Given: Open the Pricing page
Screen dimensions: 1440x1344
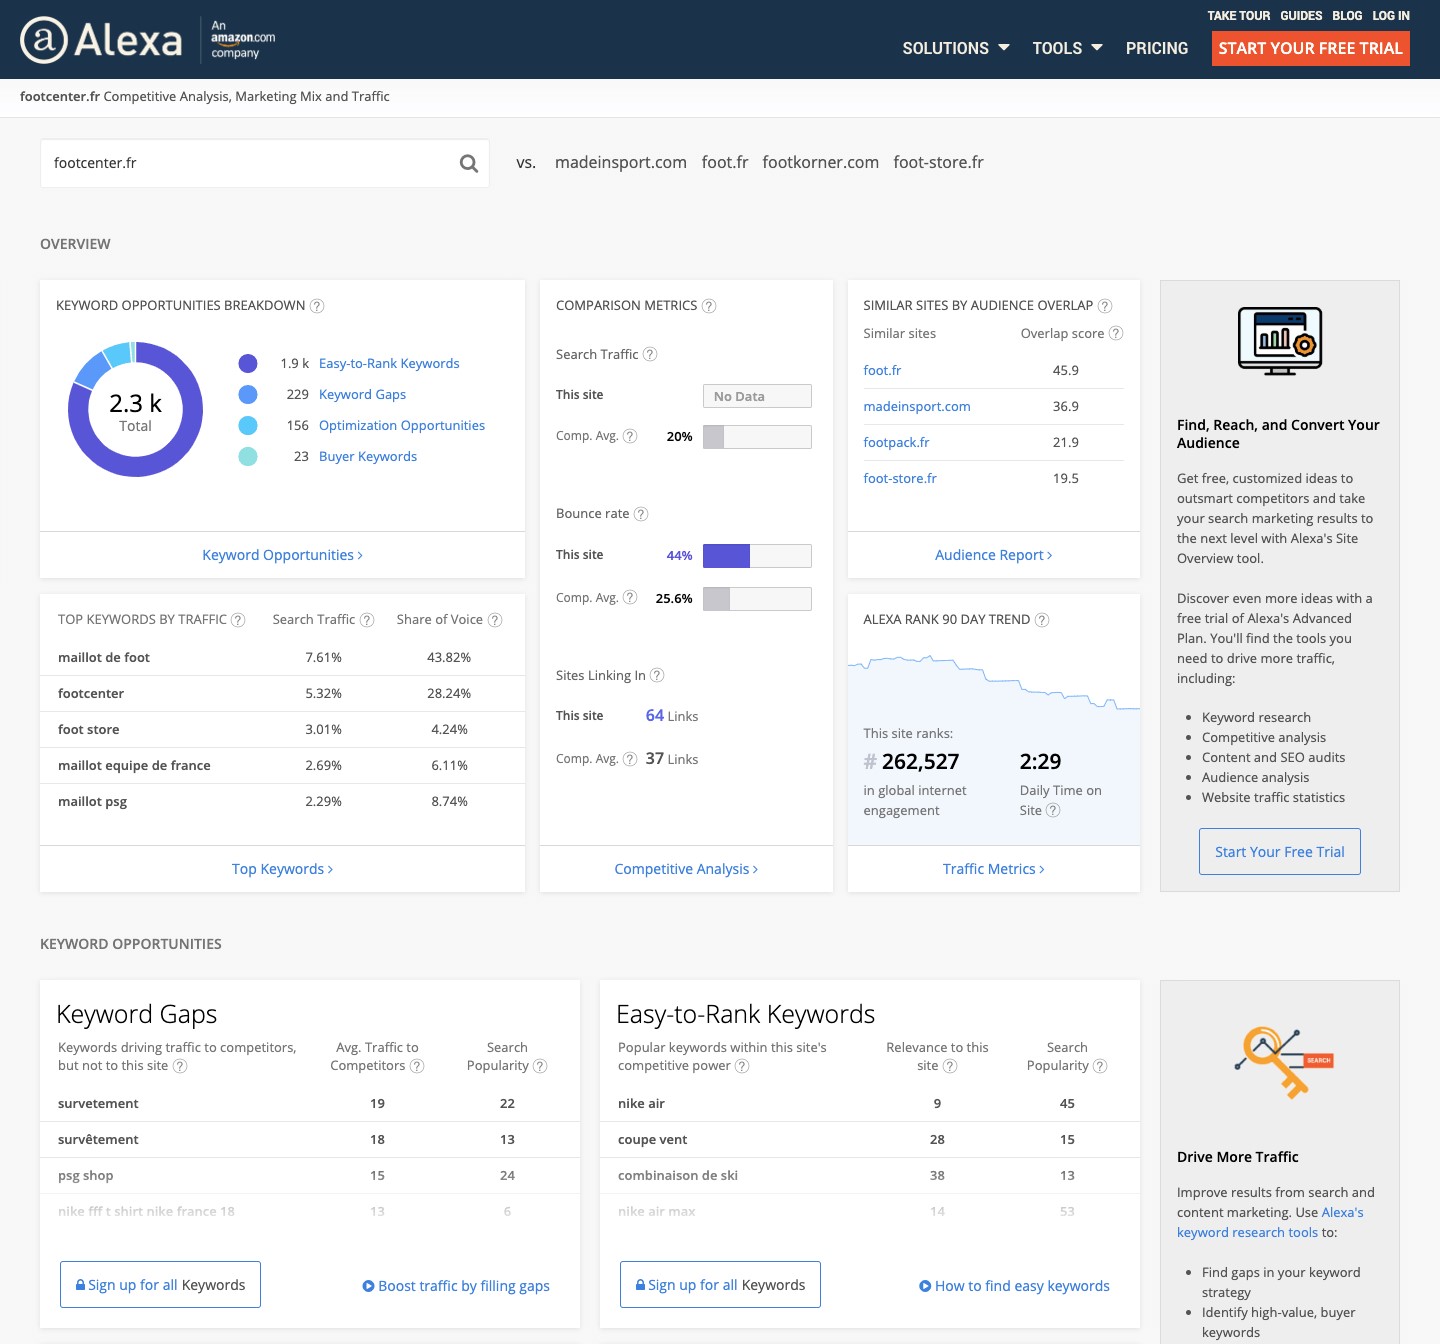Looking at the screenshot, I should pos(1157,48).
